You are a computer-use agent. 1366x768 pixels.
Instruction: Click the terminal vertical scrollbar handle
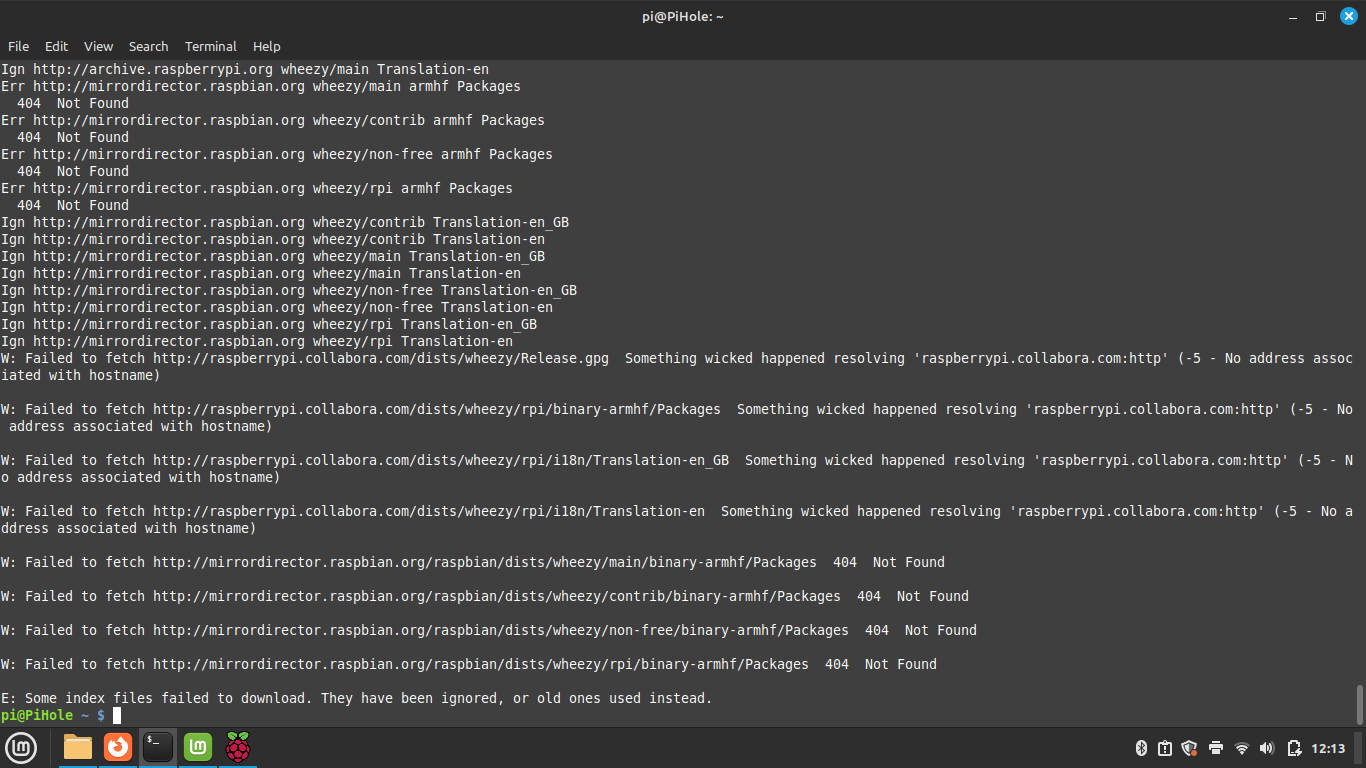click(x=1359, y=704)
